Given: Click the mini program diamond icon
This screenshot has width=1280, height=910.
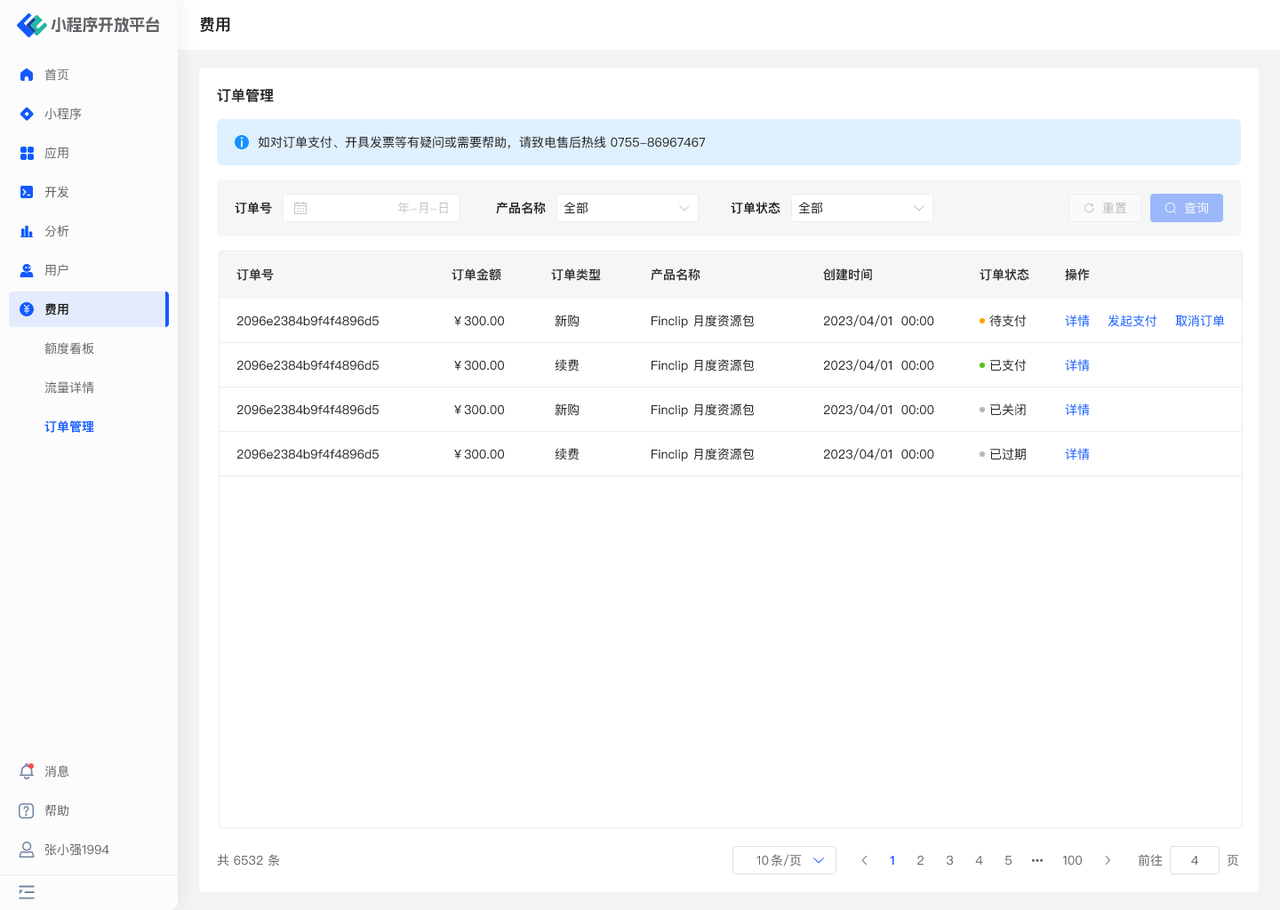Looking at the screenshot, I should coord(27,114).
